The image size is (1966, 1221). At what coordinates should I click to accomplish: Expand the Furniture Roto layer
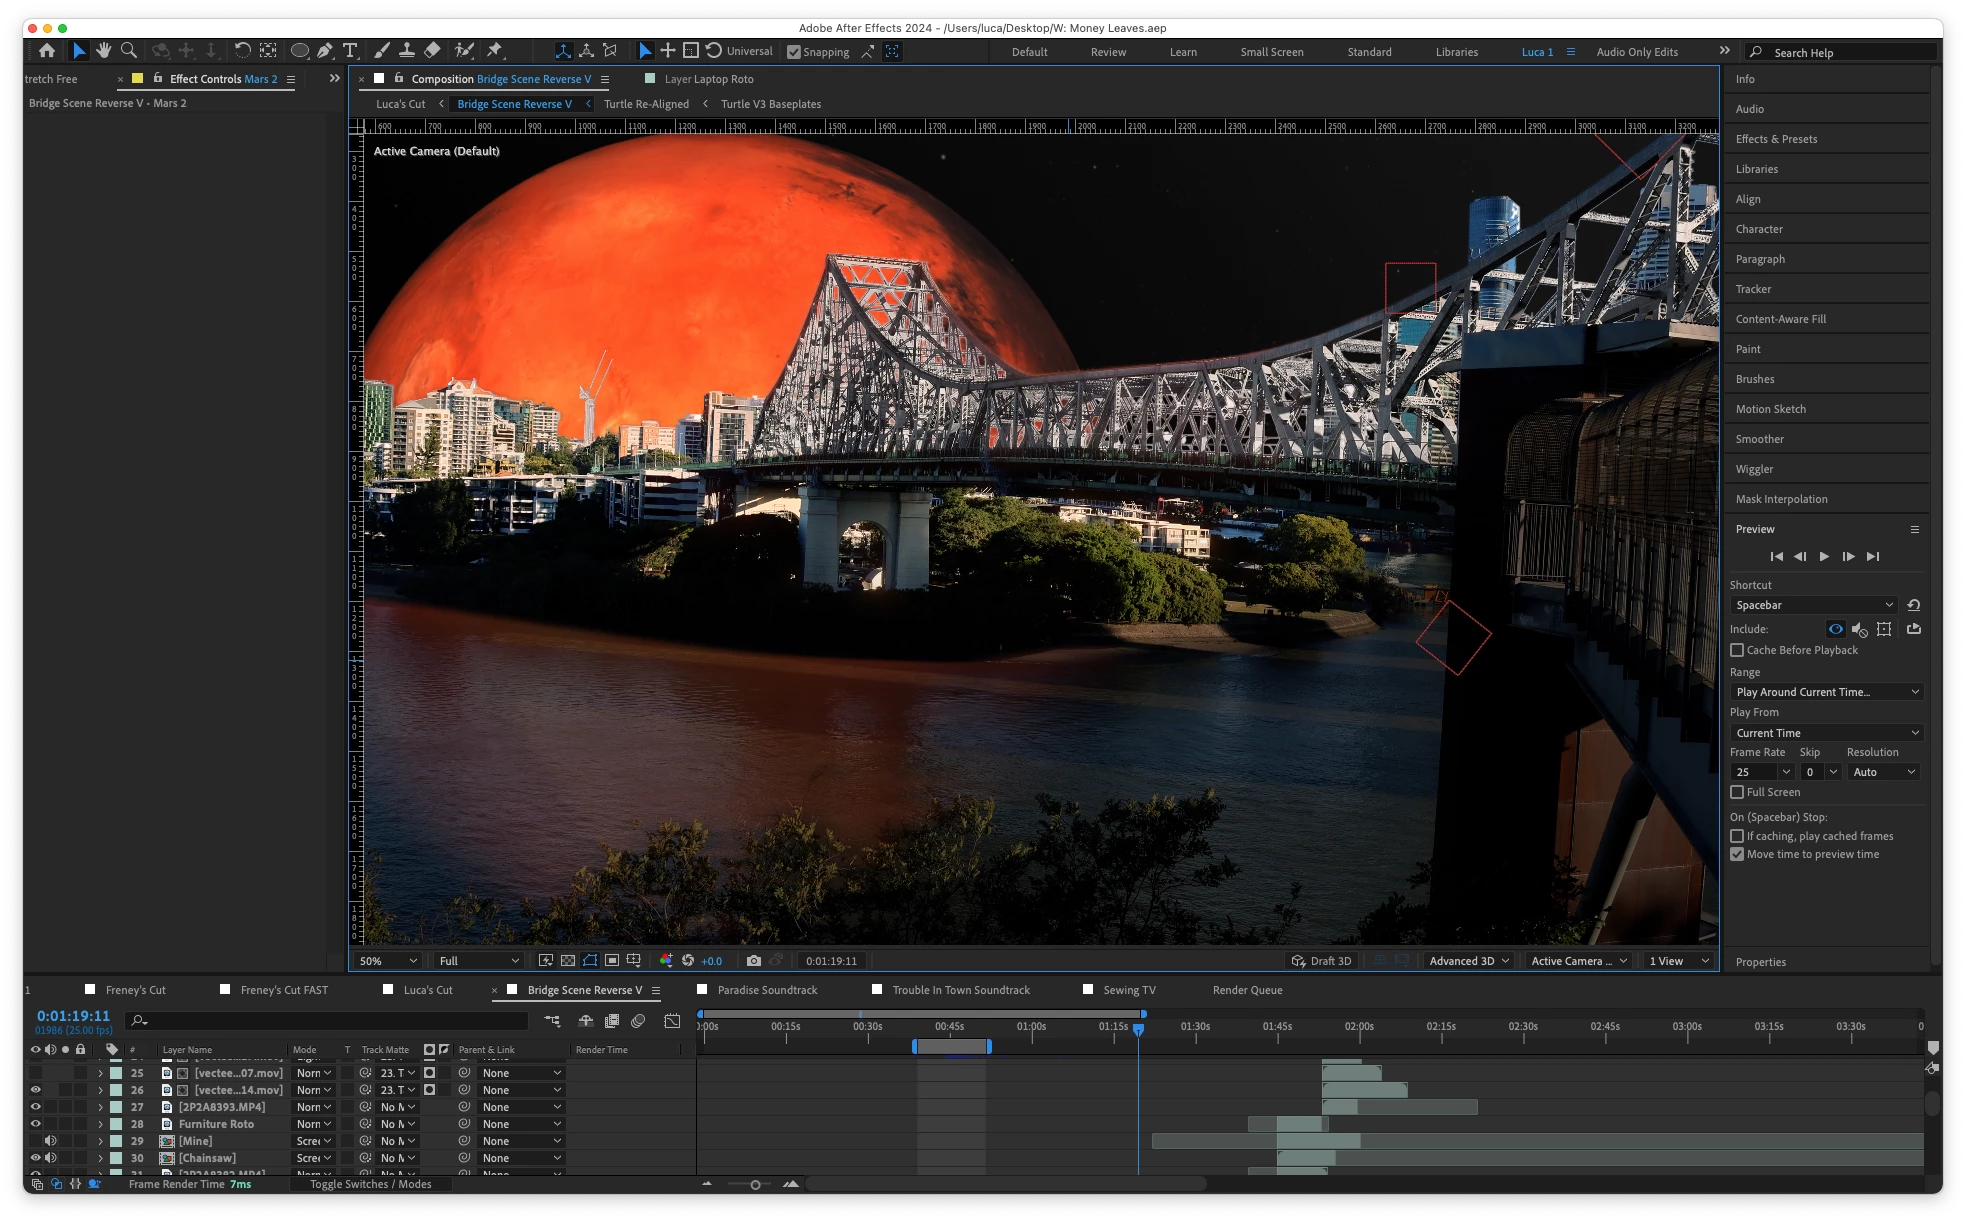point(100,1124)
